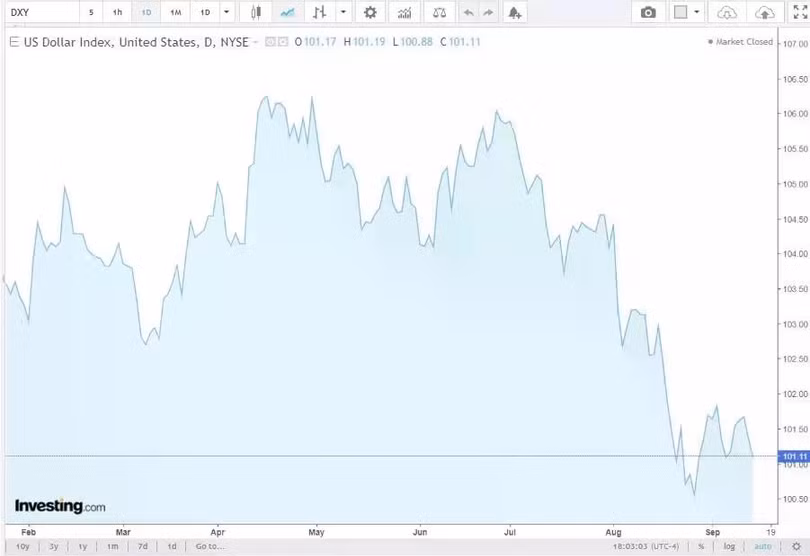Select the 1M interval

176,12
